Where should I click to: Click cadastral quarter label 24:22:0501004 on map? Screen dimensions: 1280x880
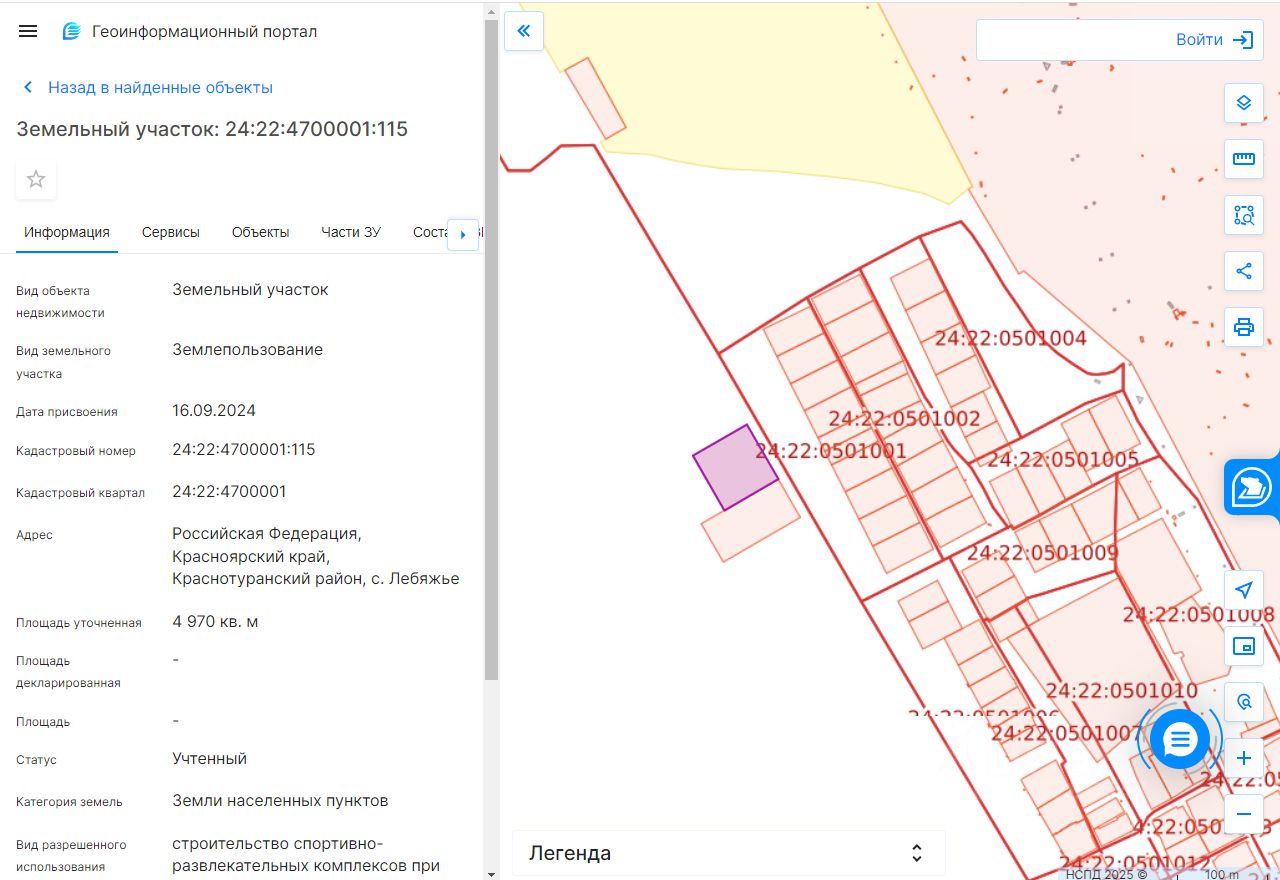1010,338
